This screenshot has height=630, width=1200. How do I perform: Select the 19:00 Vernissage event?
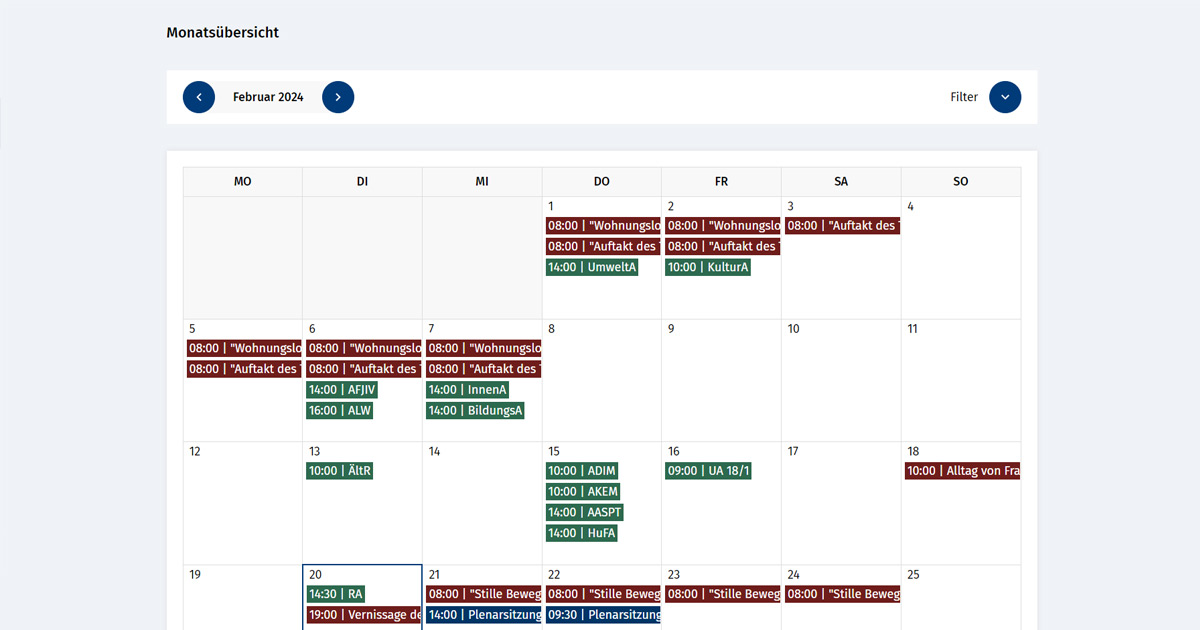tap(363, 615)
